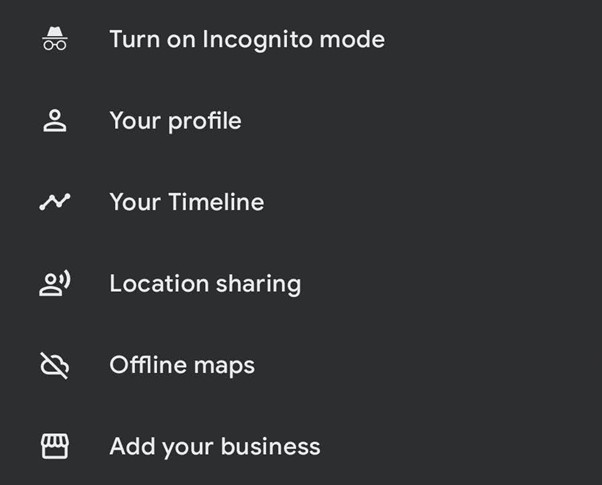This screenshot has height=485, width=602.
Task: Click the zigzag Timeline chart icon
Action: pyautogui.click(x=54, y=202)
